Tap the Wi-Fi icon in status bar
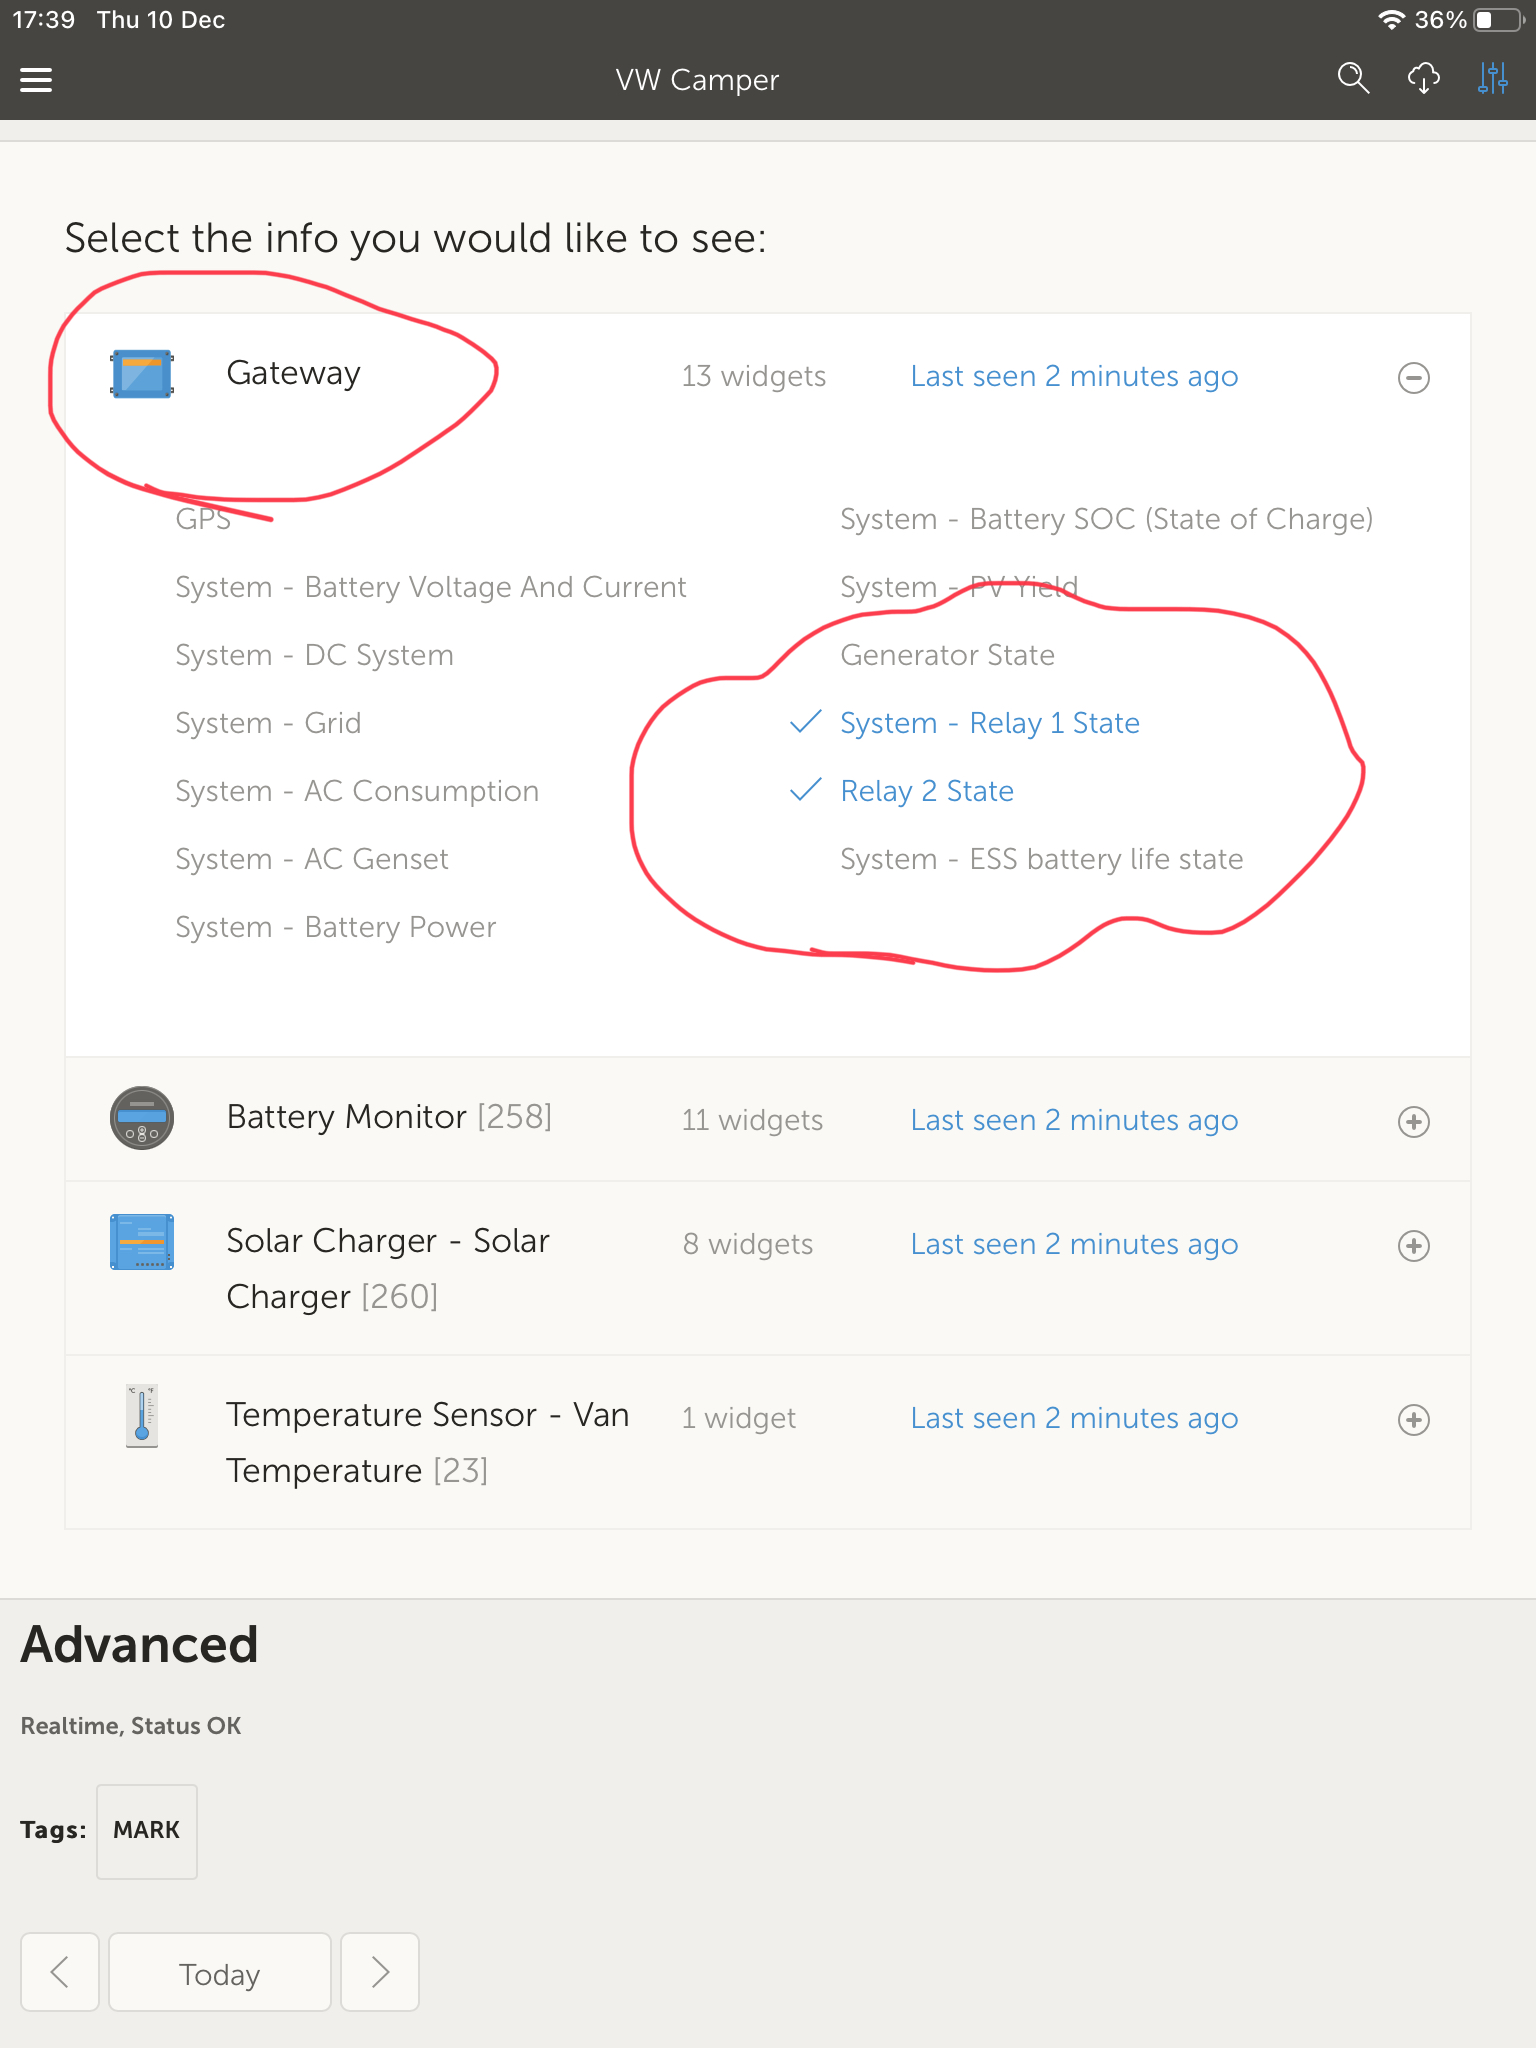This screenshot has width=1536, height=2048. pyautogui.click(x=1391, y=20)
